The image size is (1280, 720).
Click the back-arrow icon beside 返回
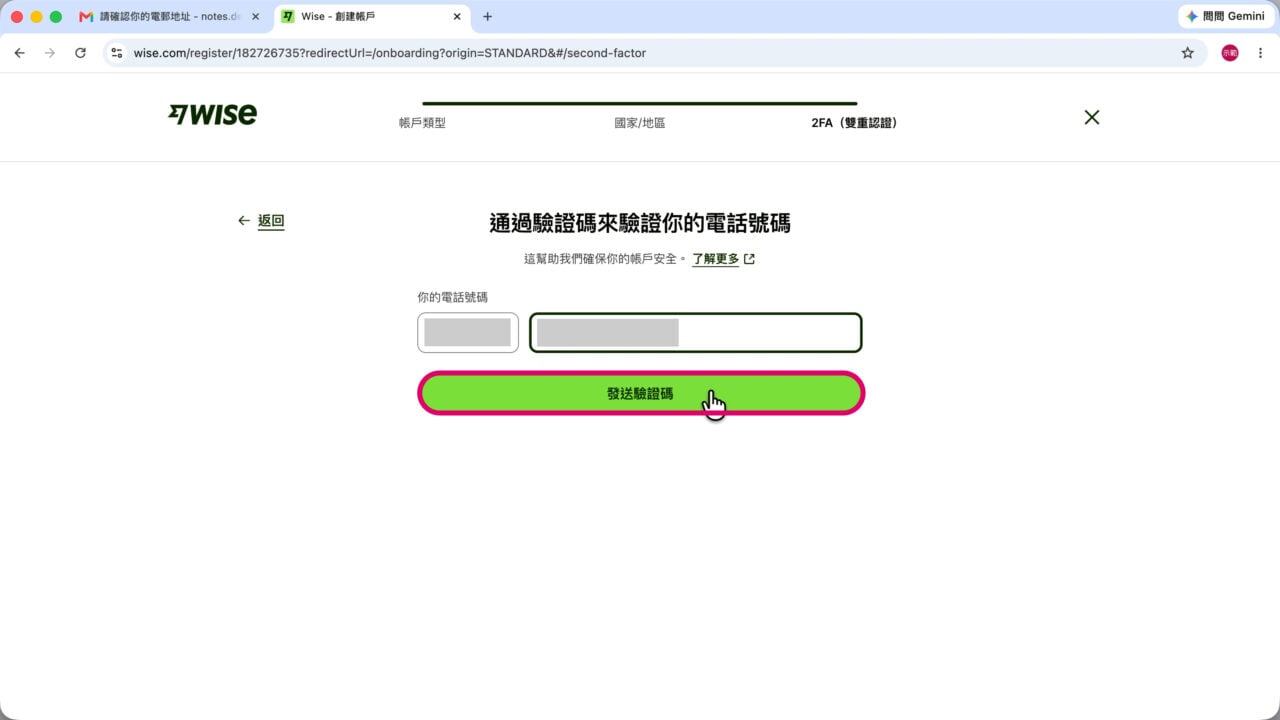[x=244, y=221]
